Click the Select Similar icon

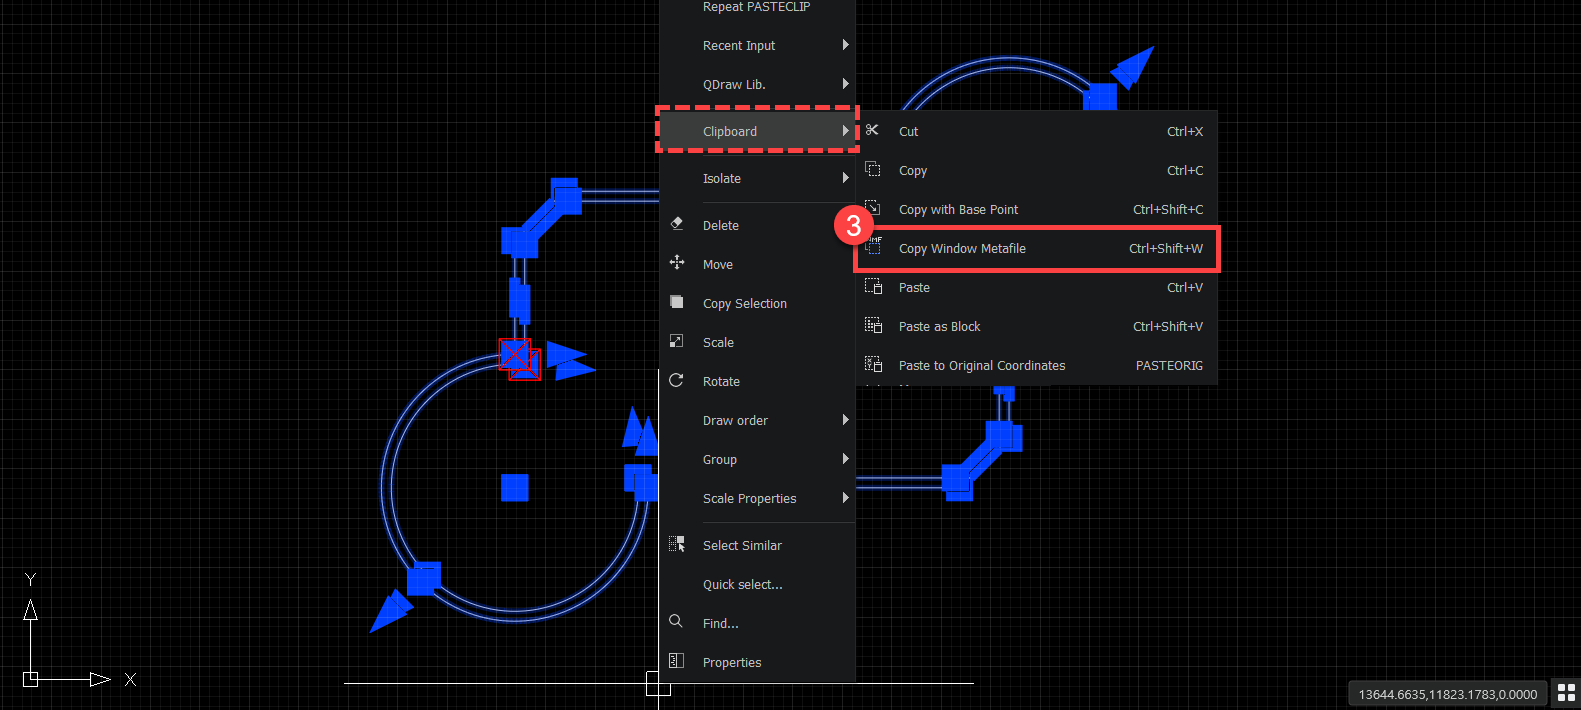pos(677,544)
